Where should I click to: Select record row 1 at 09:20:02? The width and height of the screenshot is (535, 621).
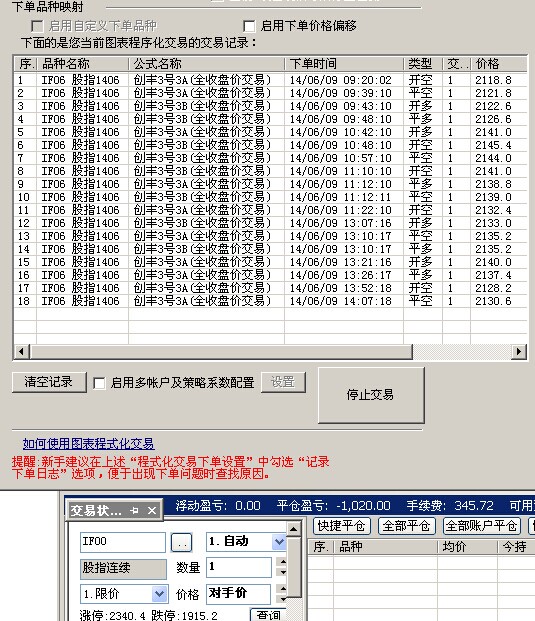coord(270,80)
